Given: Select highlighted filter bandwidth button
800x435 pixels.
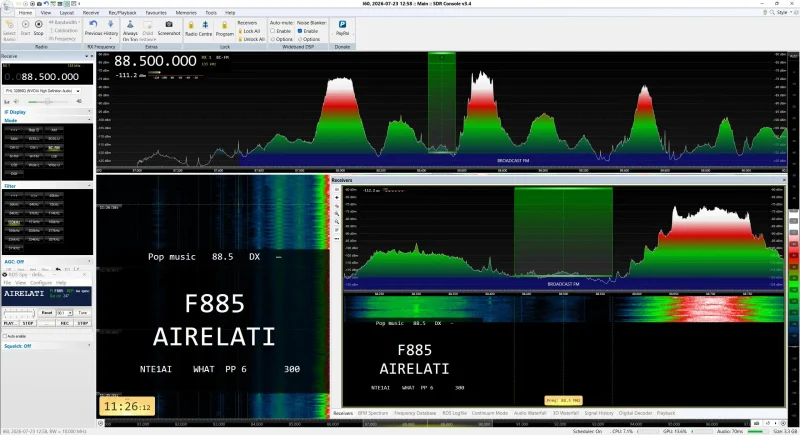Looking at the screenshot, I should [x=14, y=222].
